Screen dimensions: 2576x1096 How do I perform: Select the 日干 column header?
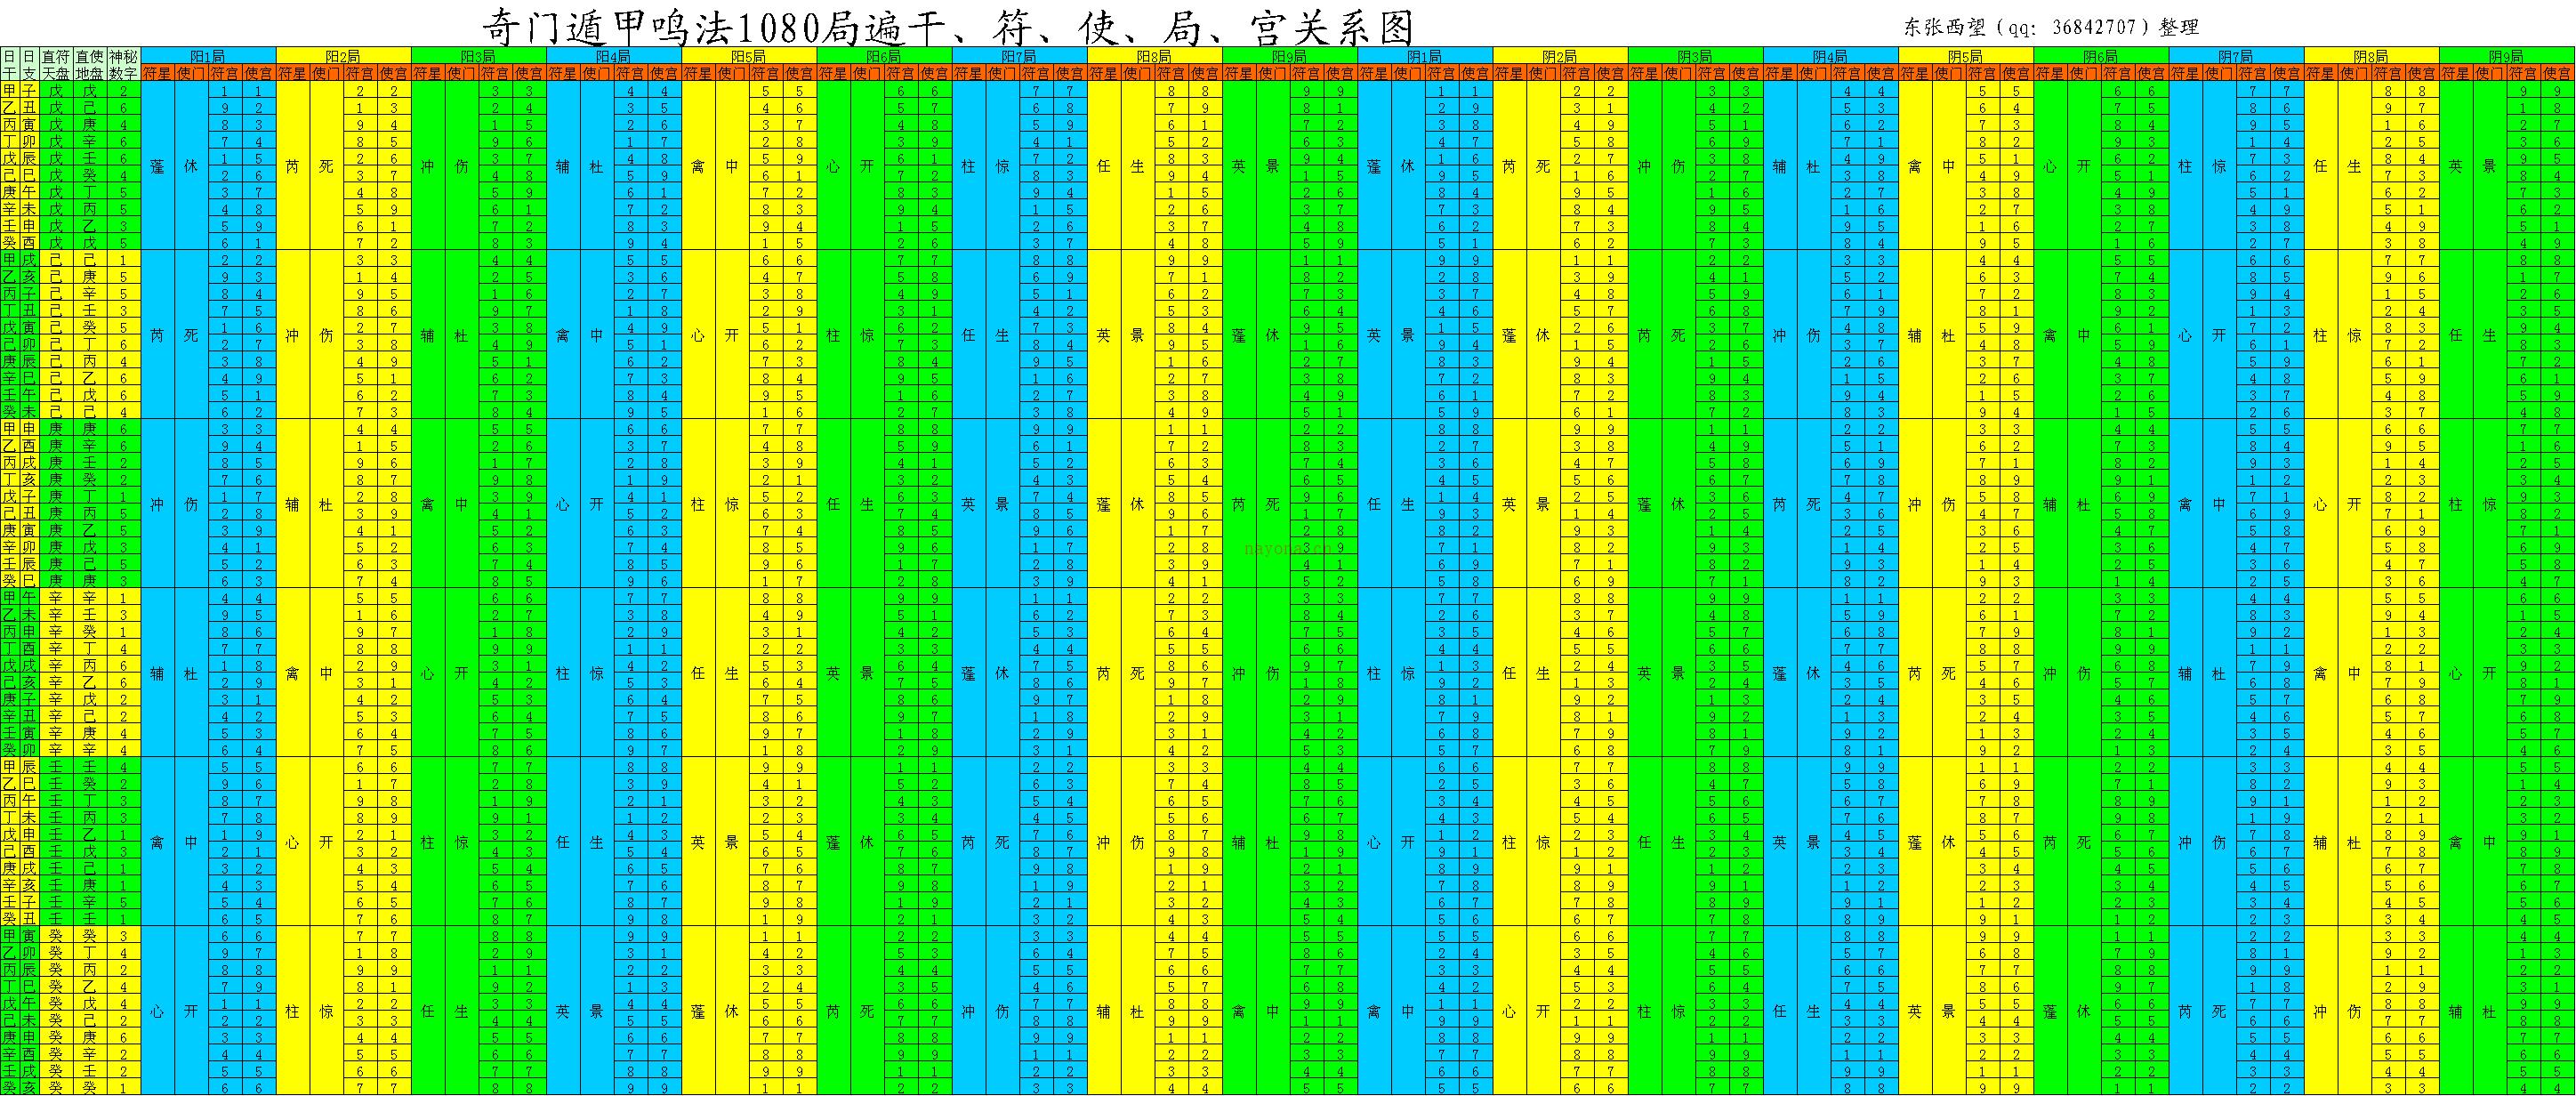tap(9, 64)
